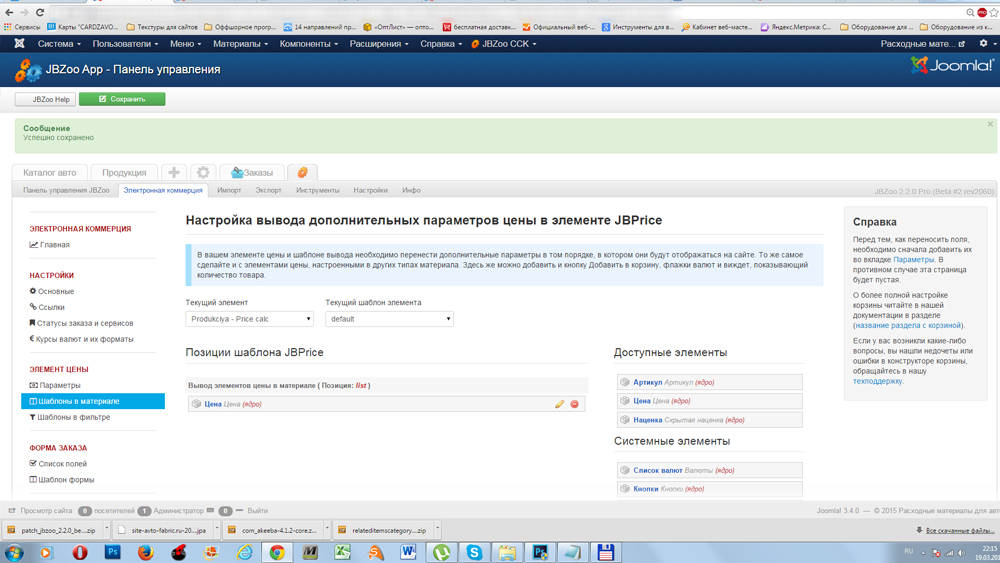Open patch_jbzoo_2.2.0 download item

click(52, 530)
